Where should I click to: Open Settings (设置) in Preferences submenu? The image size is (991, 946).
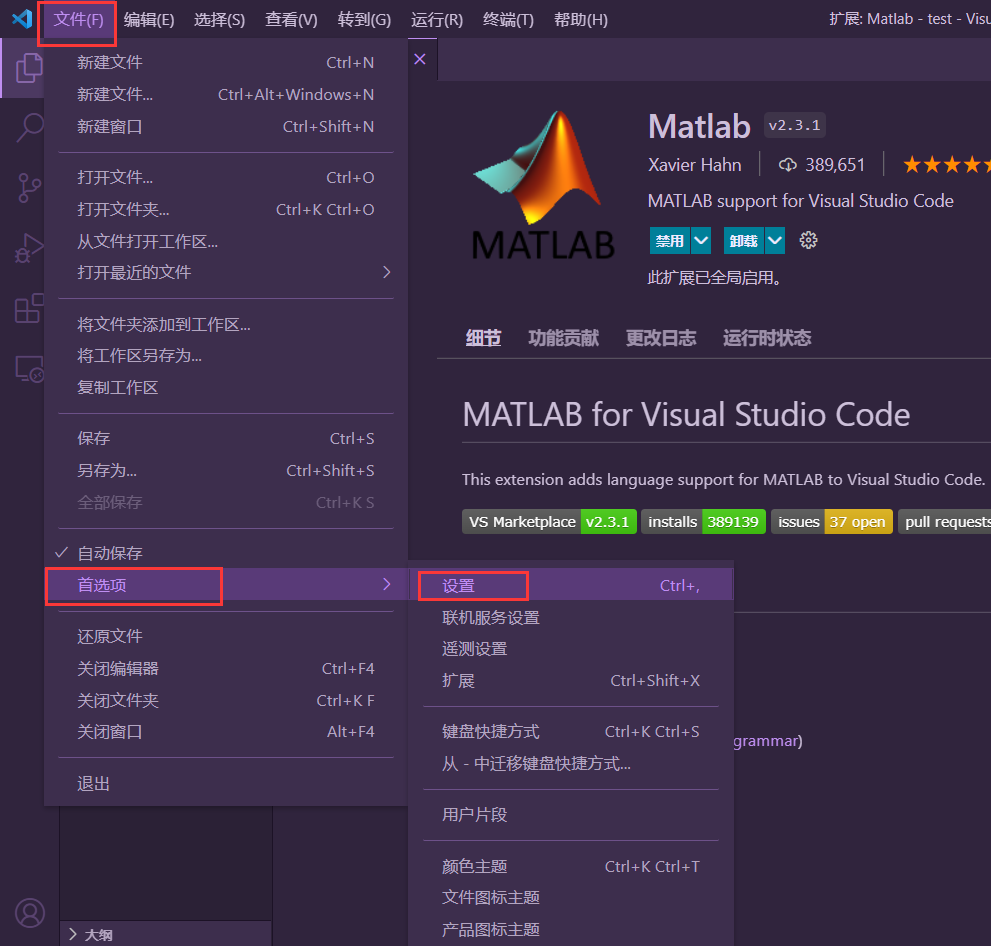(x=572, y=585)
